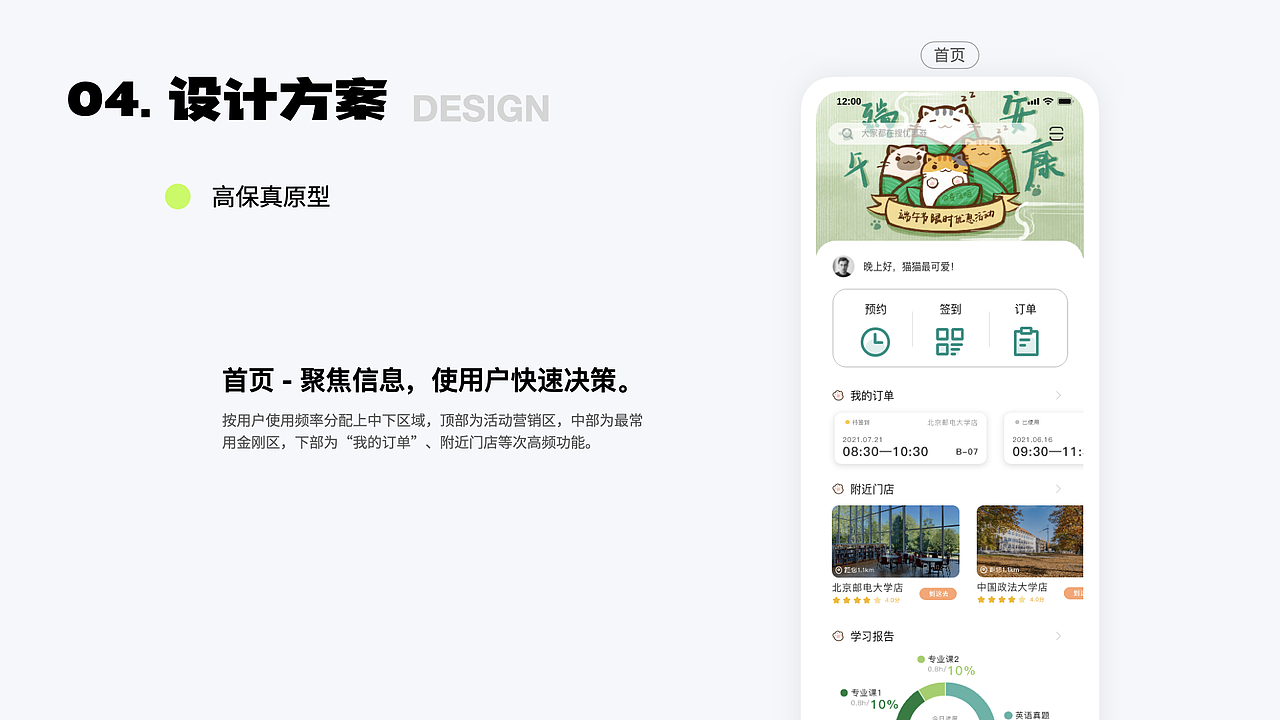This screenshot has height=720, width=1280.
Task: Click the 12:00 time in the phone status bar
Action: pyautogui.click(x=849, y=102)
